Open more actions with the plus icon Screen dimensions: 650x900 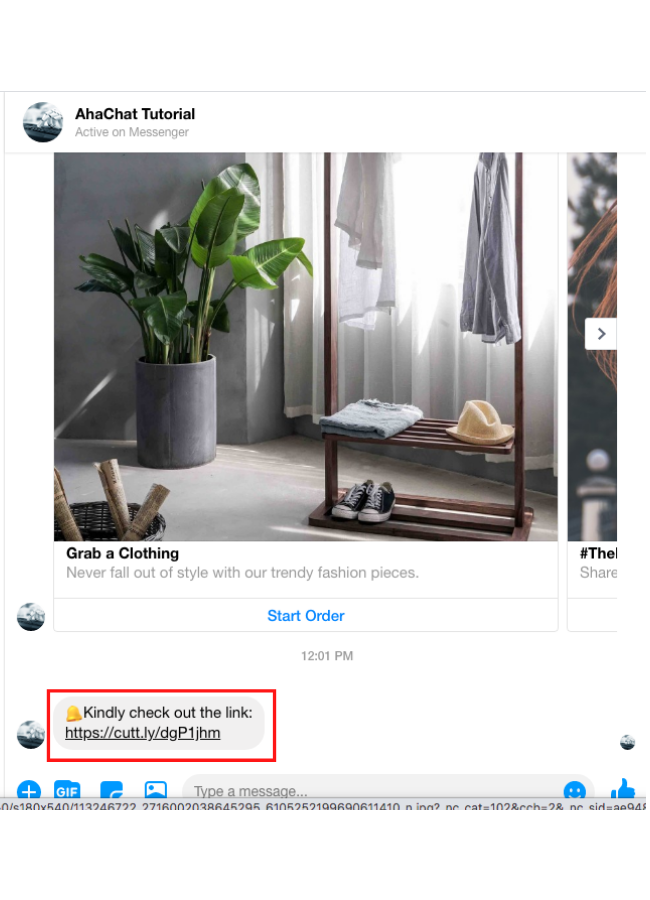pyautogui.click(x=29, y=790)
